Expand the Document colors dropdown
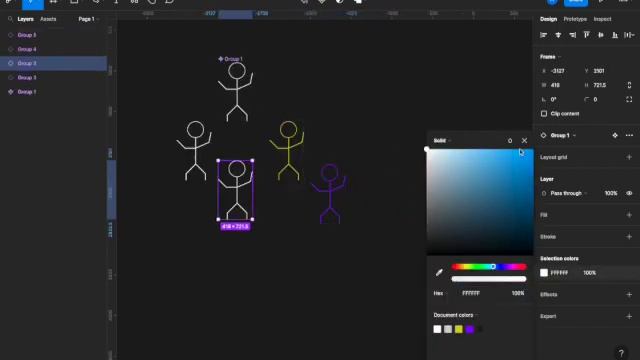Screen dimensions: 640x360 (456, 315)
